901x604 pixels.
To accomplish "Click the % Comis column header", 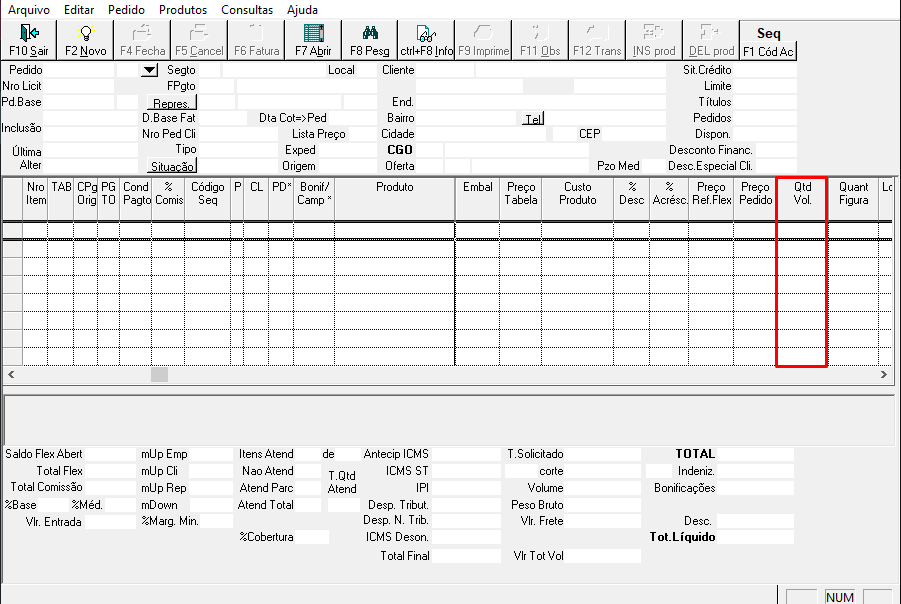I will 168,199.
